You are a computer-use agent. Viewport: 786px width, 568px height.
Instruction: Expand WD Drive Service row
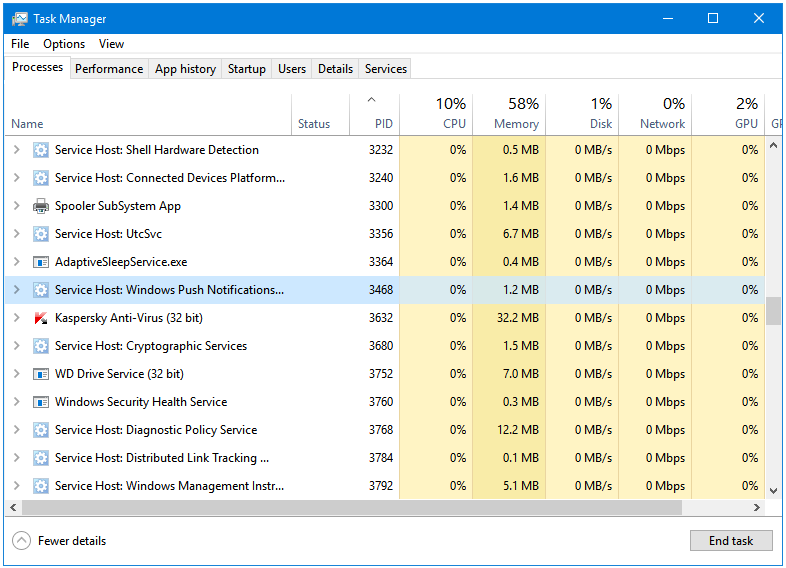(17, 374)
